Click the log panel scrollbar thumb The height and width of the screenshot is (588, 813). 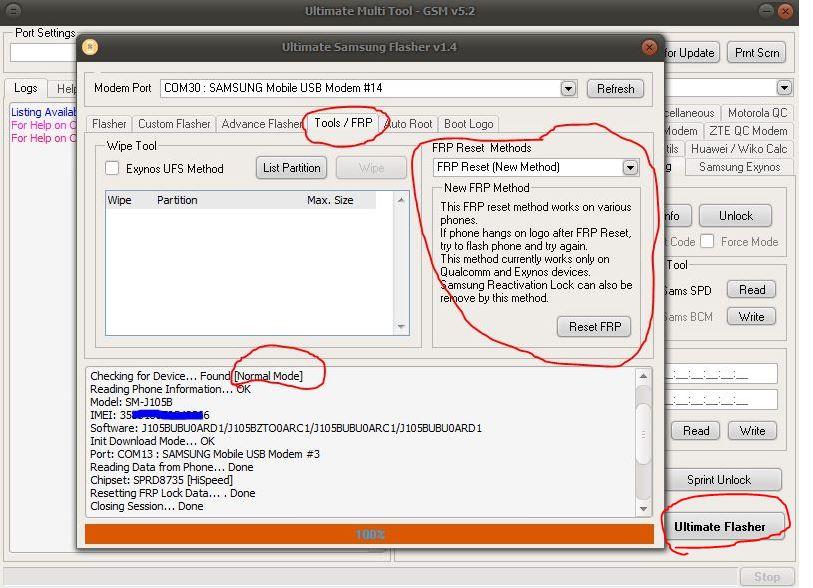tap(643, 433)
